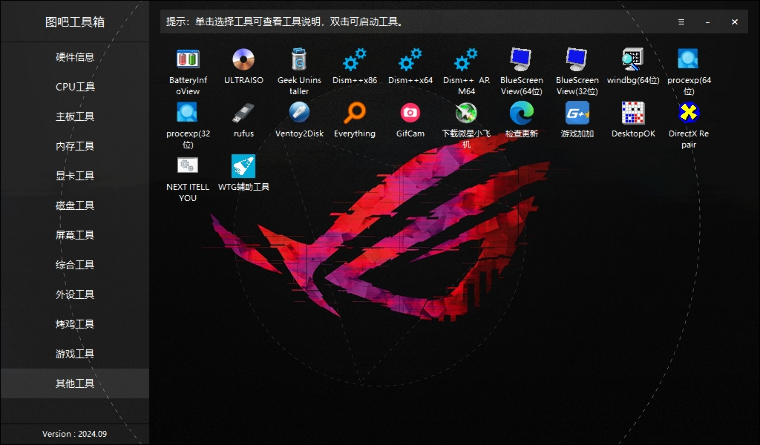Open the 显卡工具 sidebar category
The width and height of the screenshot is (760, 445).
pos(75,176)
